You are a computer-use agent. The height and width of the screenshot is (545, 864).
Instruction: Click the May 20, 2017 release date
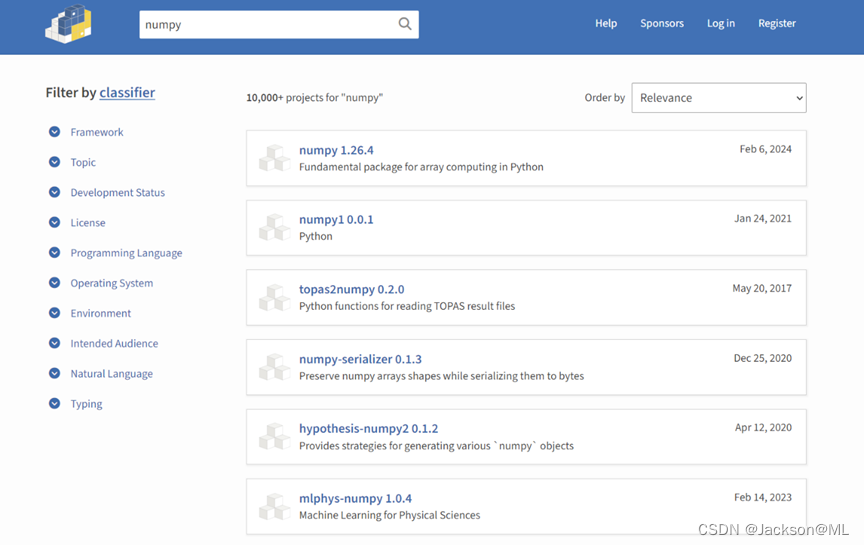pos(762,288)
